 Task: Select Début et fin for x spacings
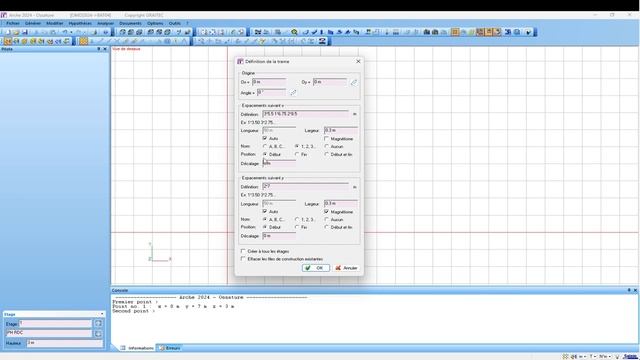327,154
